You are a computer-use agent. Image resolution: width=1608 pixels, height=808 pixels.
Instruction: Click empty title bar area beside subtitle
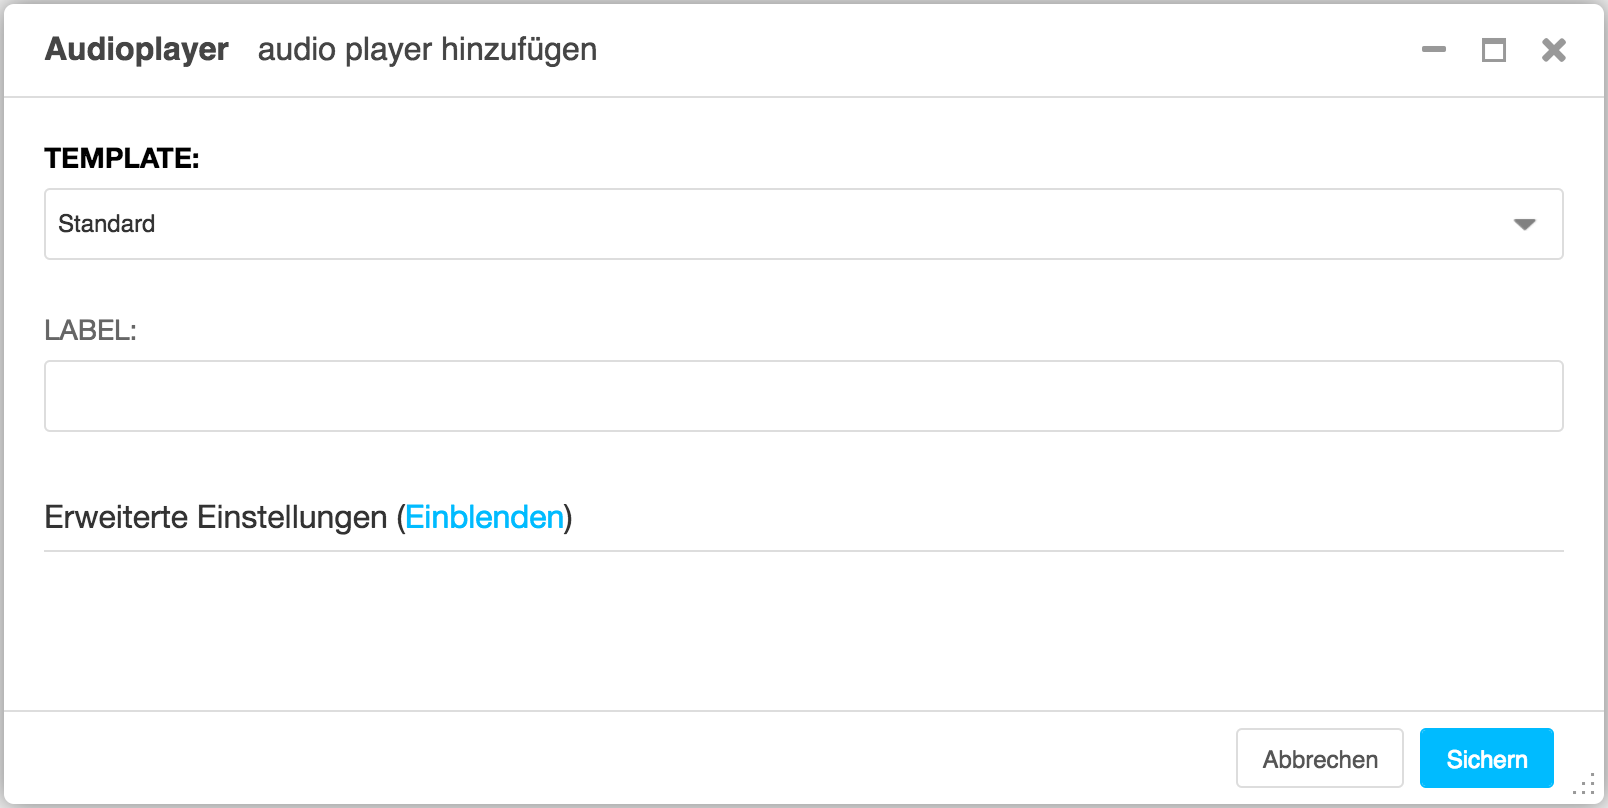pos(1000,49)
